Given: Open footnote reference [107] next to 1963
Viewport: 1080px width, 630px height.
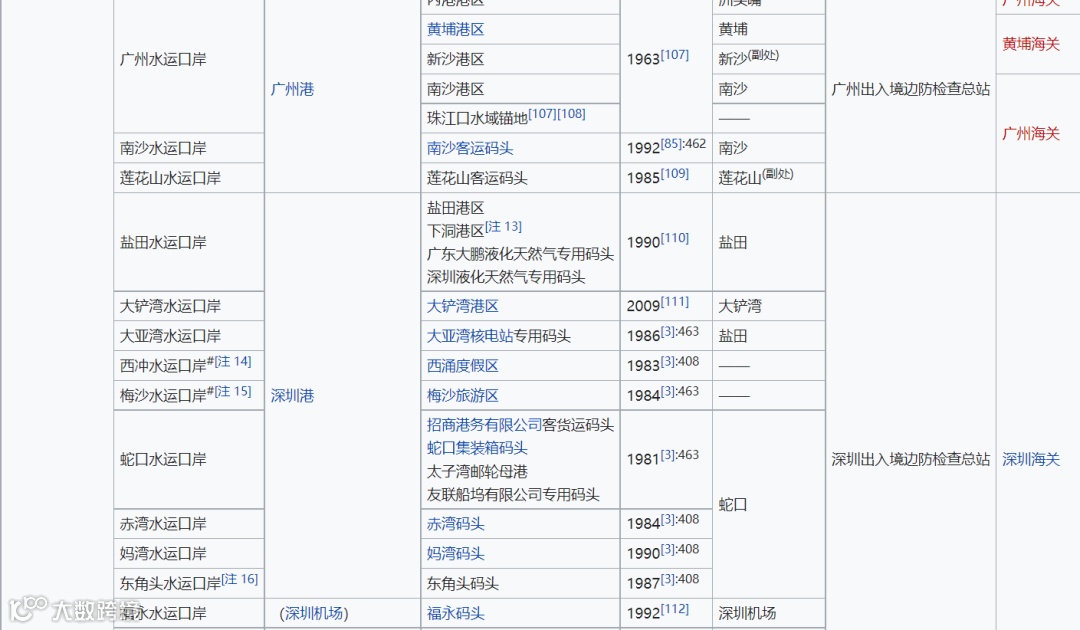Looking at the screenshot, I should pos(675,53).
